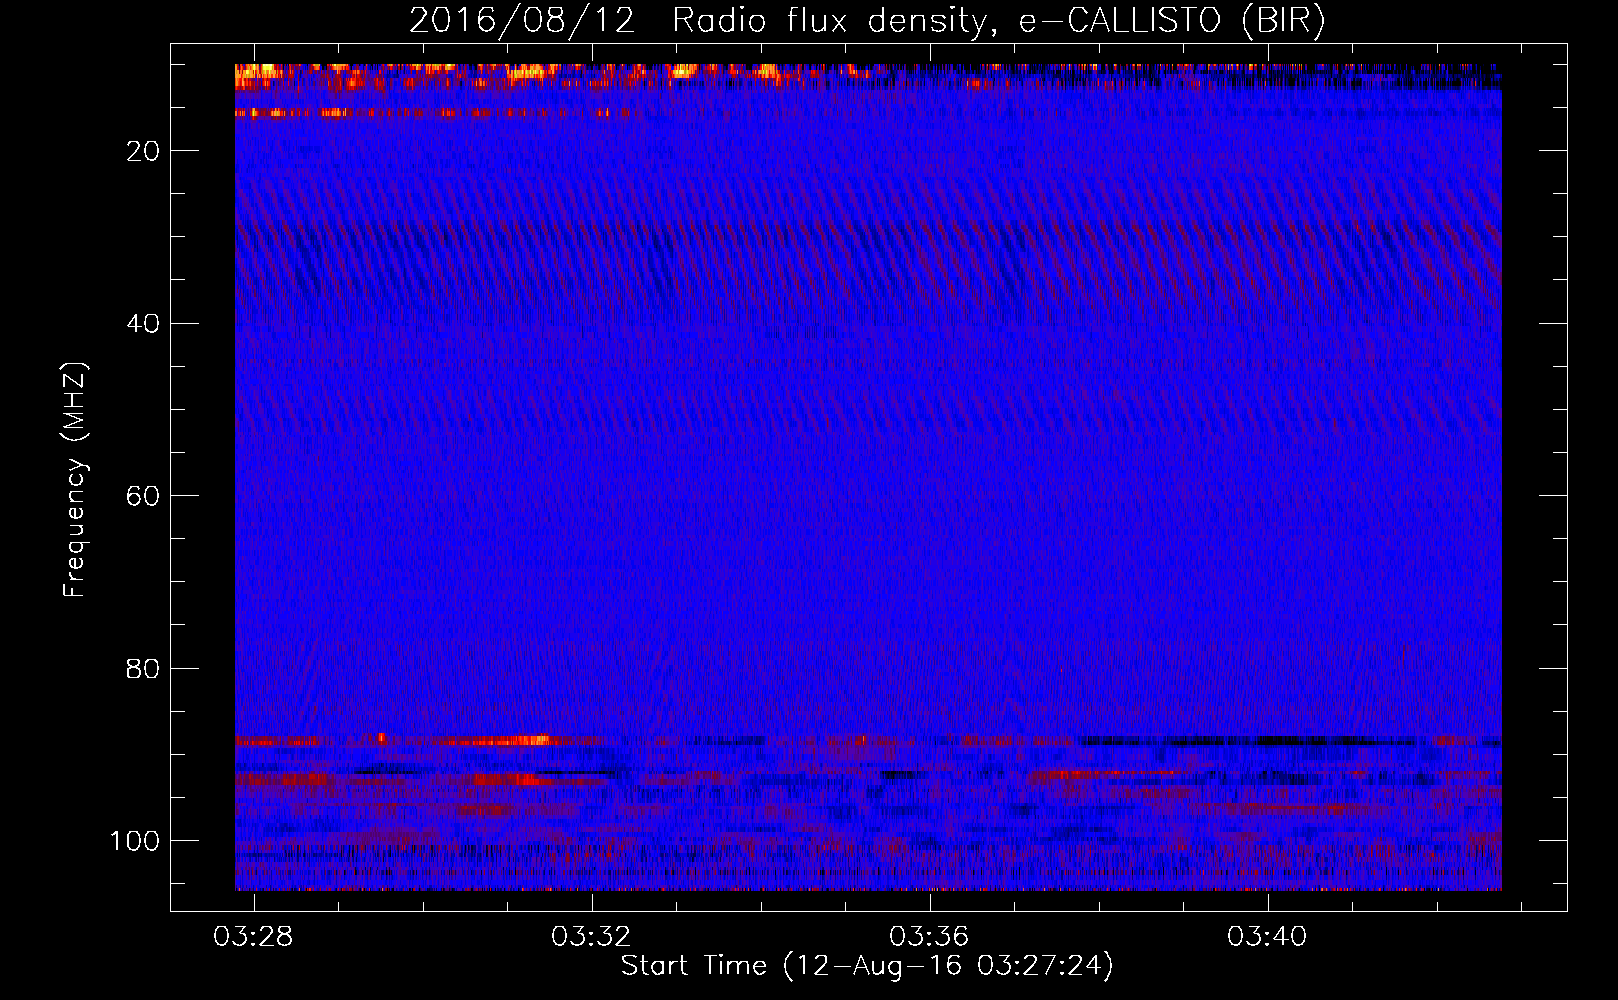The image size is (1618, 1000).
Task: Click the time tick label '03:40'
Action: [x=1268, y=937]
